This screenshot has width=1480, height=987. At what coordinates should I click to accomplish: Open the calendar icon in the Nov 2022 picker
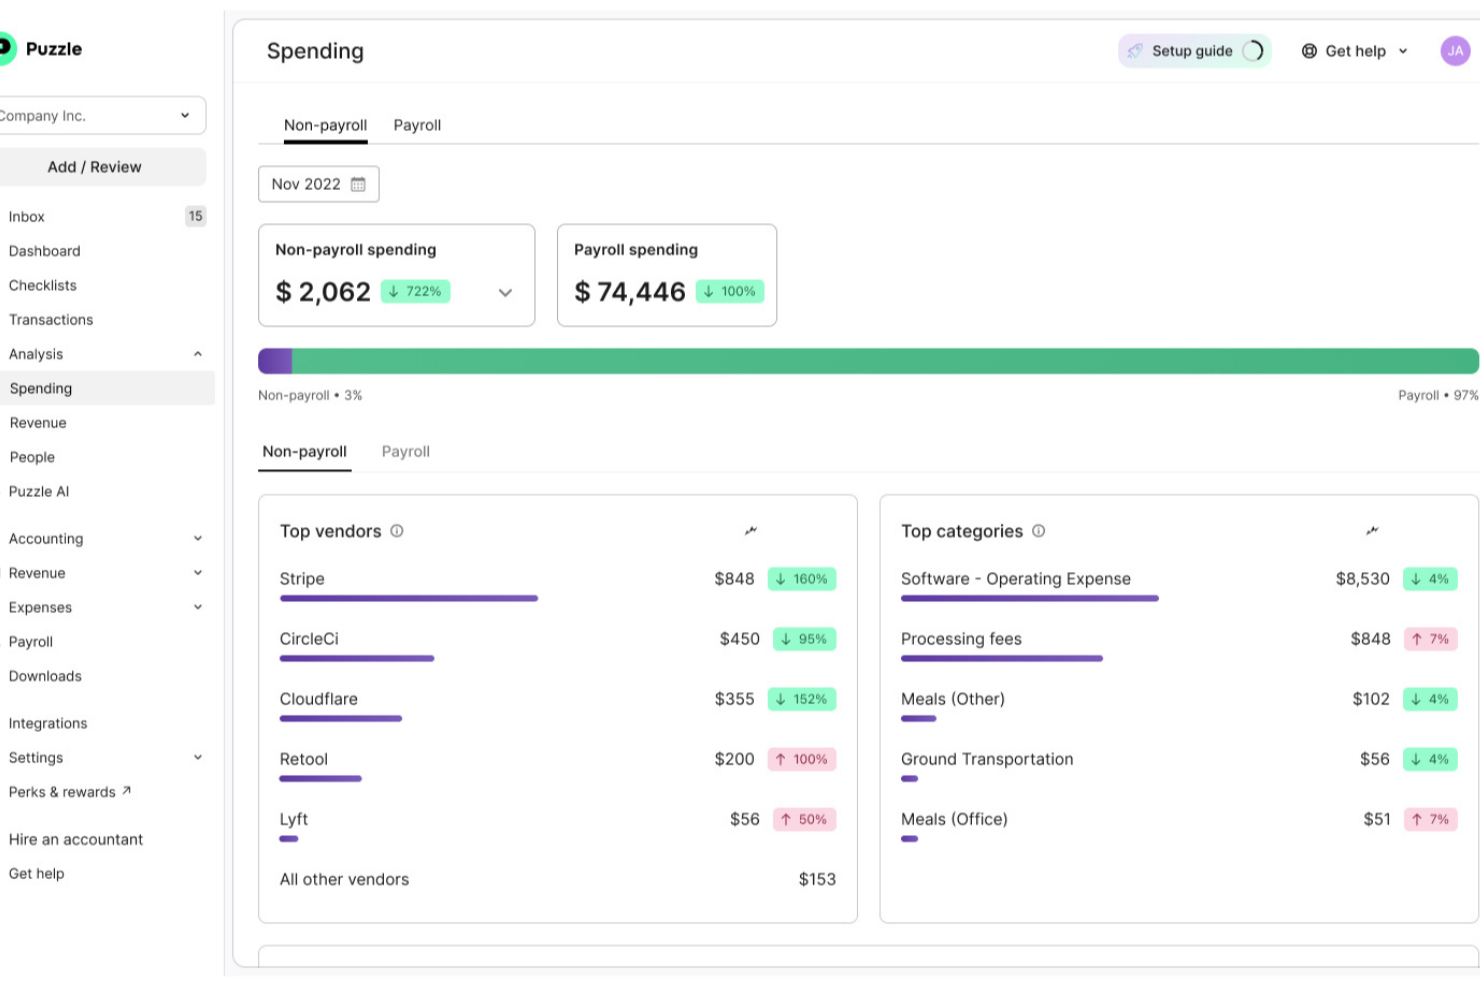[x=359, y=184]
